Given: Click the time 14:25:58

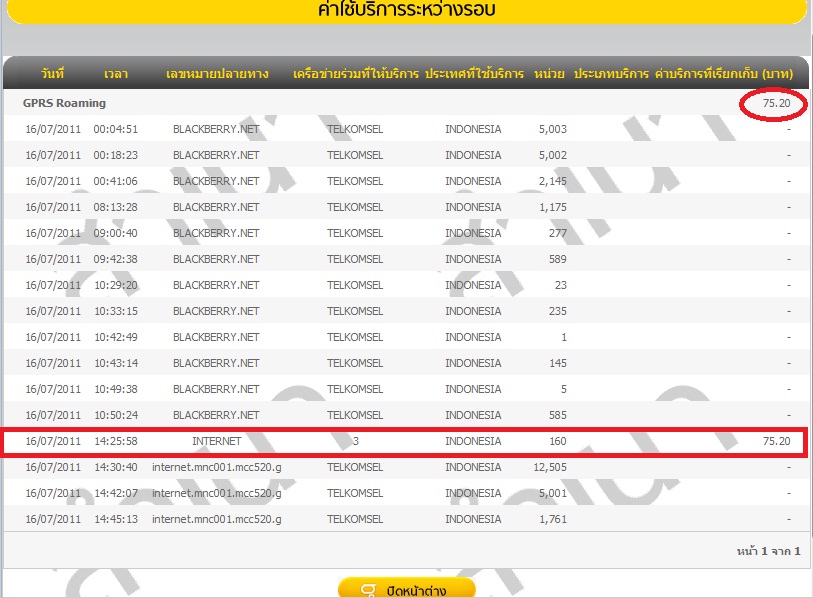Looking at the screenshot, I should click(116, 441).
